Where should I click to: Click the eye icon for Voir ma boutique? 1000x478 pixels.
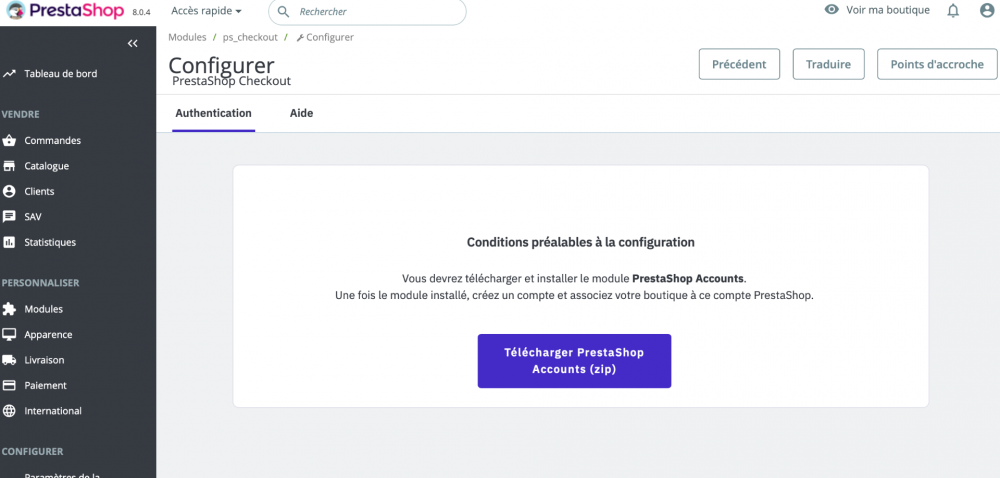[831, 10]
